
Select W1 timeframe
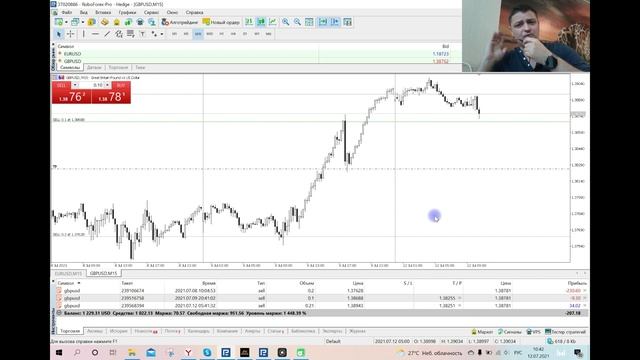click(257, 34)
